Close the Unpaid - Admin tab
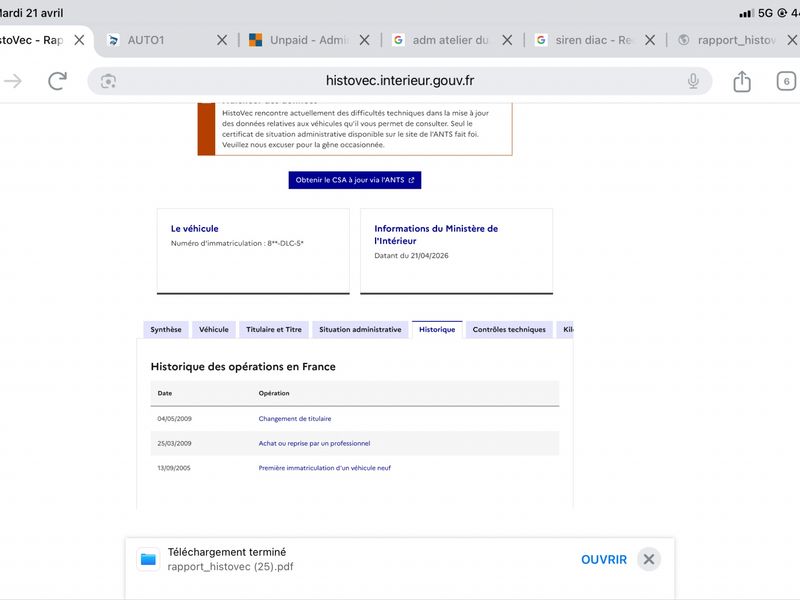 click(x=364, y=40)
